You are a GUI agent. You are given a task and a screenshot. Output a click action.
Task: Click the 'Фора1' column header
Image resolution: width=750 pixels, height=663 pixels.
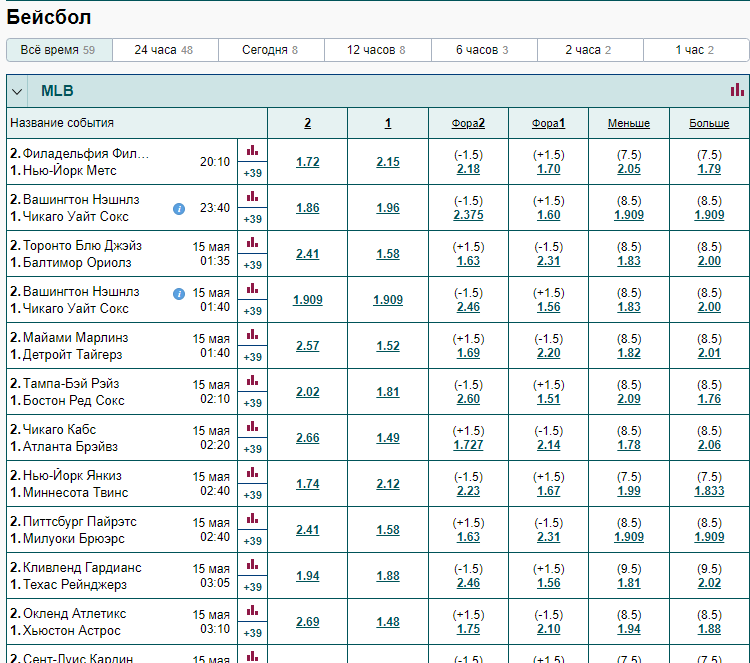pyautogui.click(x=549, y=123)
